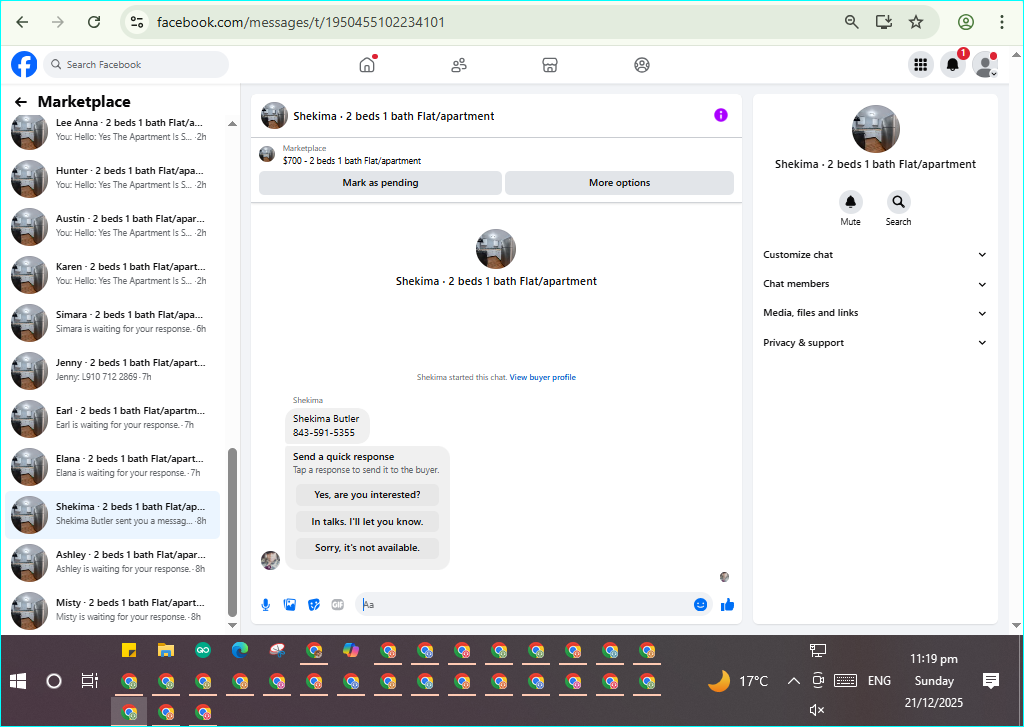Open the account profile menu
This screenshot has width=1024, height=727.
click(x=985, y=65)
